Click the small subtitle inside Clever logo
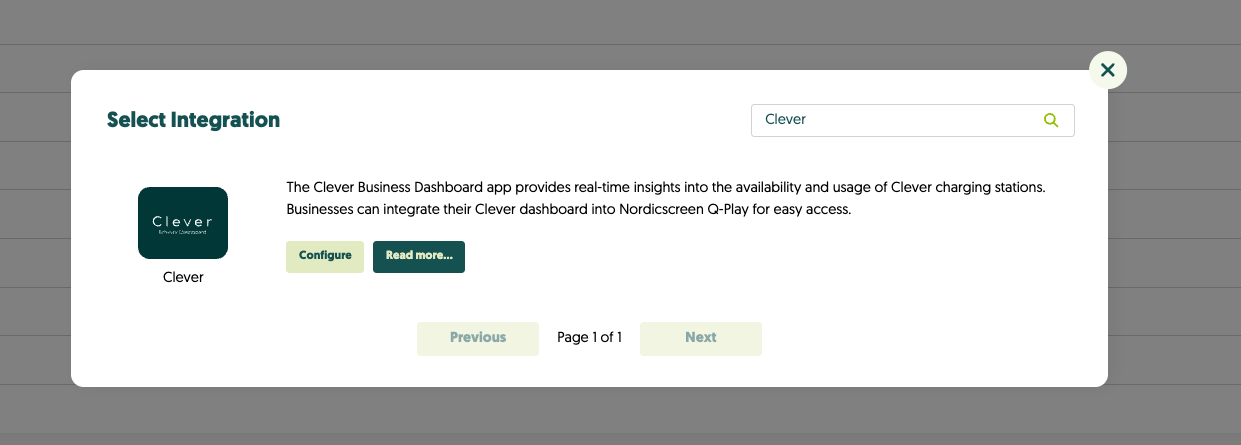 click(182, 232)
